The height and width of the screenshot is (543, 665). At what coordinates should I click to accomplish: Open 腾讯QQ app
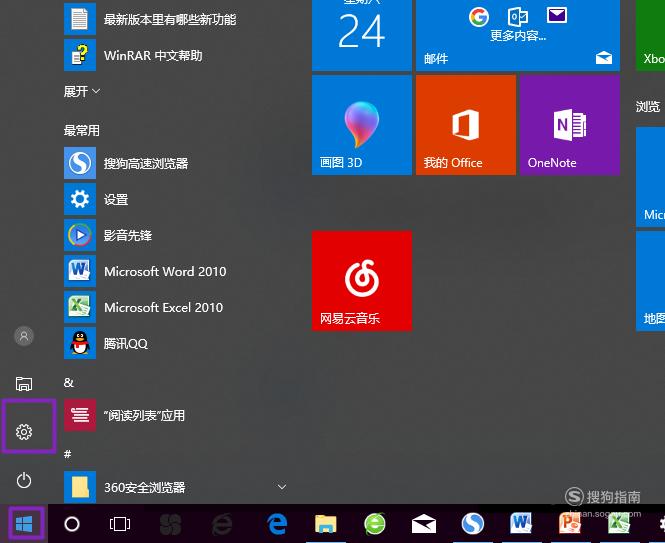175,343
